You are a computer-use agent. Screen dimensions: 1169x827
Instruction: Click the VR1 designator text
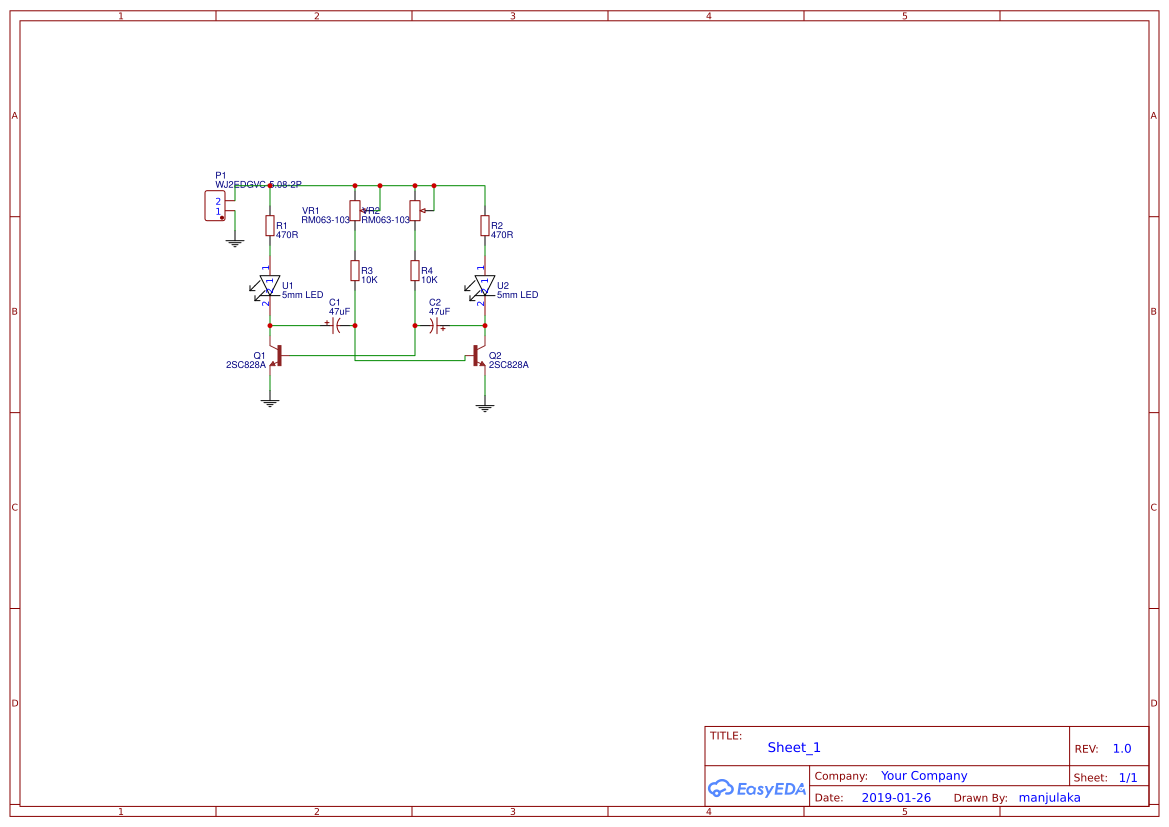click(x=310, y=211)
